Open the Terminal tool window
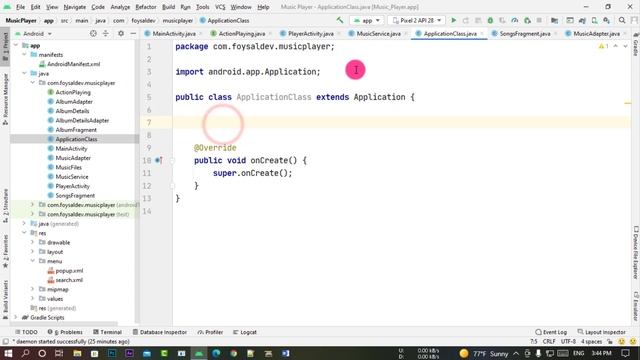This screenshot has width=640, height=360. point(107,332)
